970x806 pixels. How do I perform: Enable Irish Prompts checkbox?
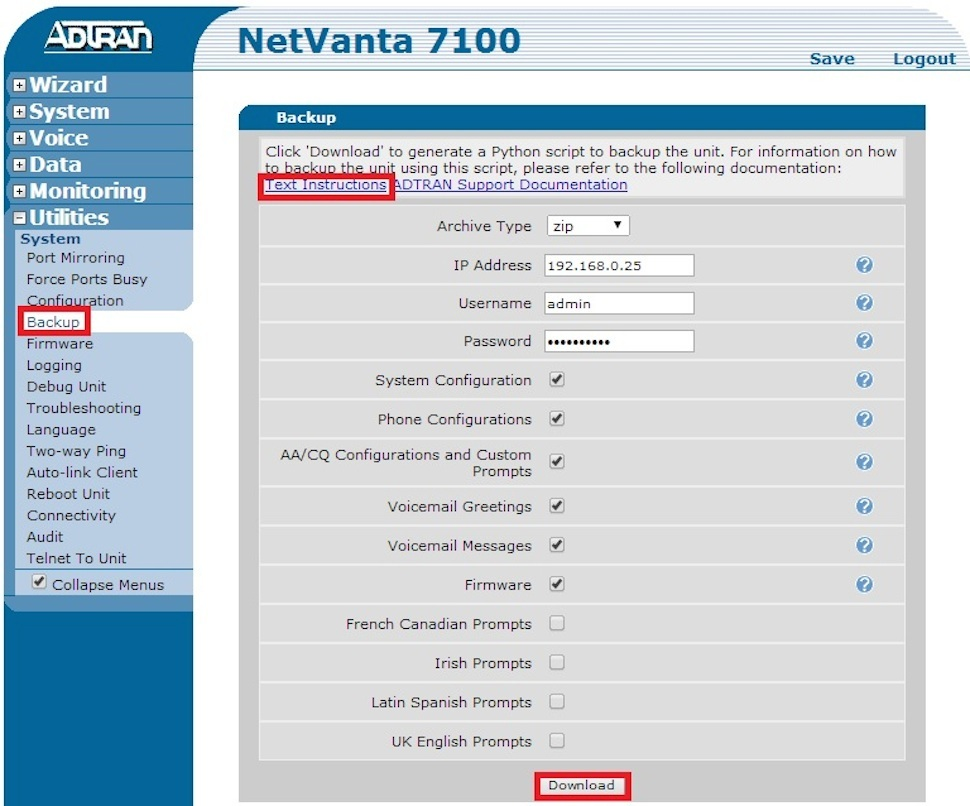pyautogui.click(x=557, y=662)
